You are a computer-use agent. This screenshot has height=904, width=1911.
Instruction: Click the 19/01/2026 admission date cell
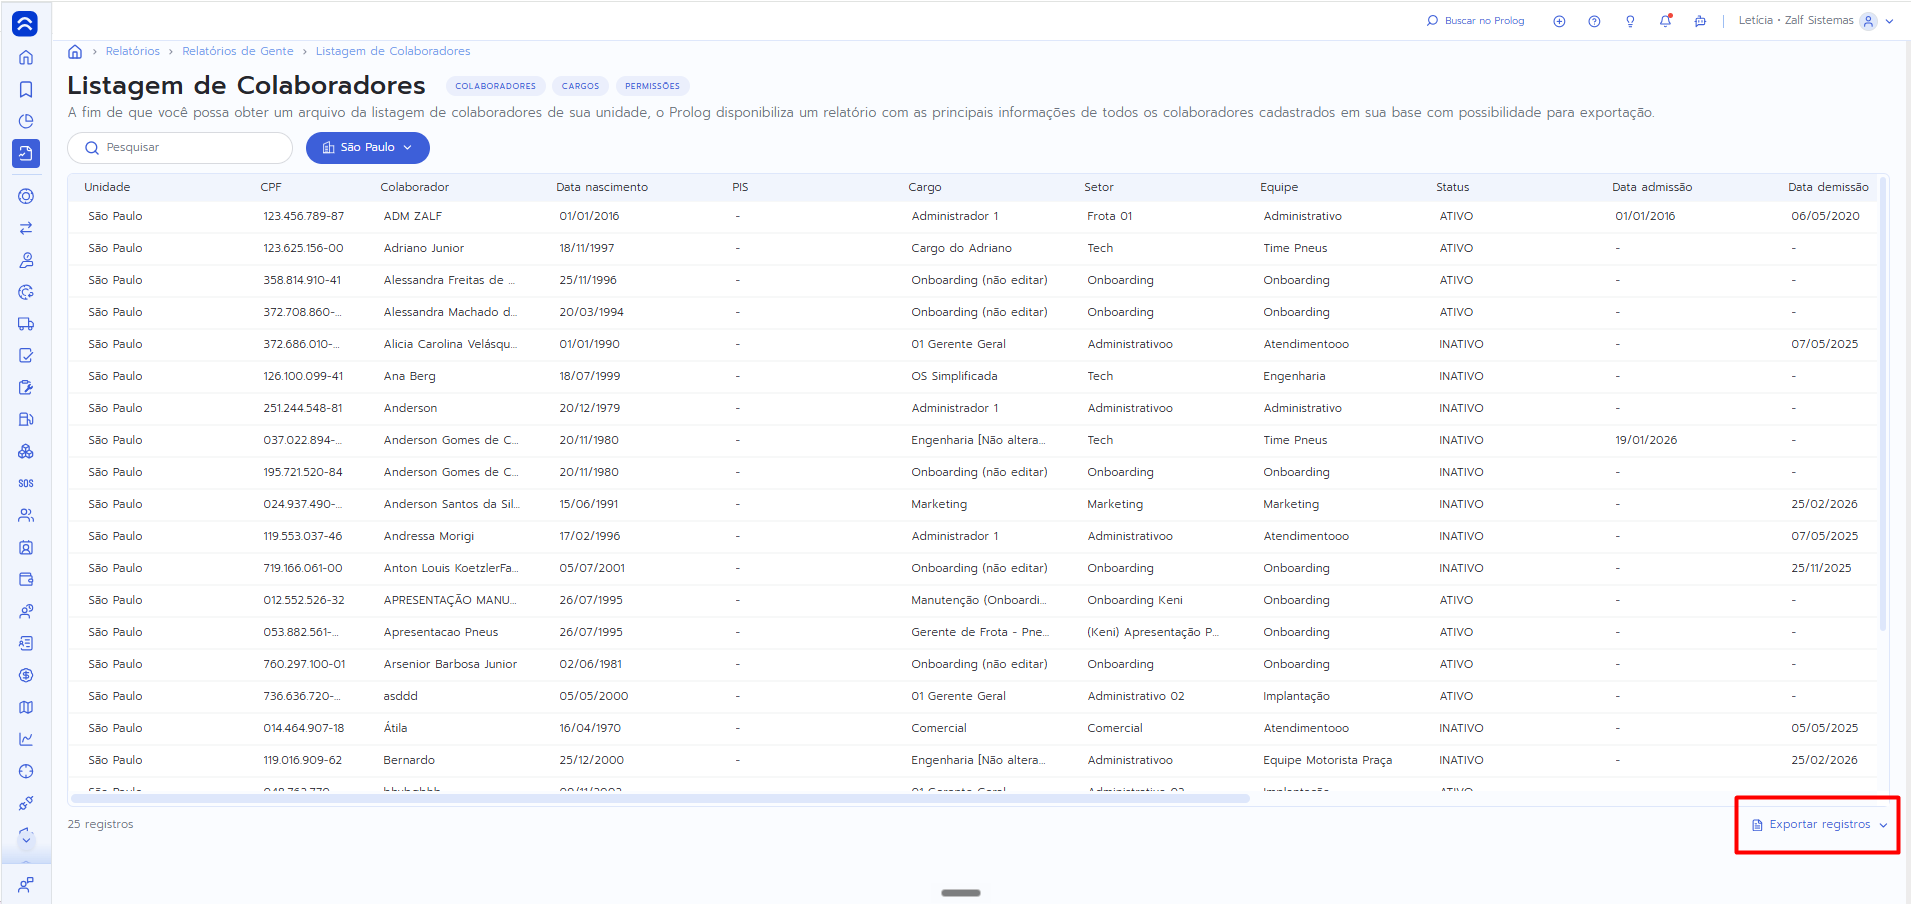pos(1646,440)
